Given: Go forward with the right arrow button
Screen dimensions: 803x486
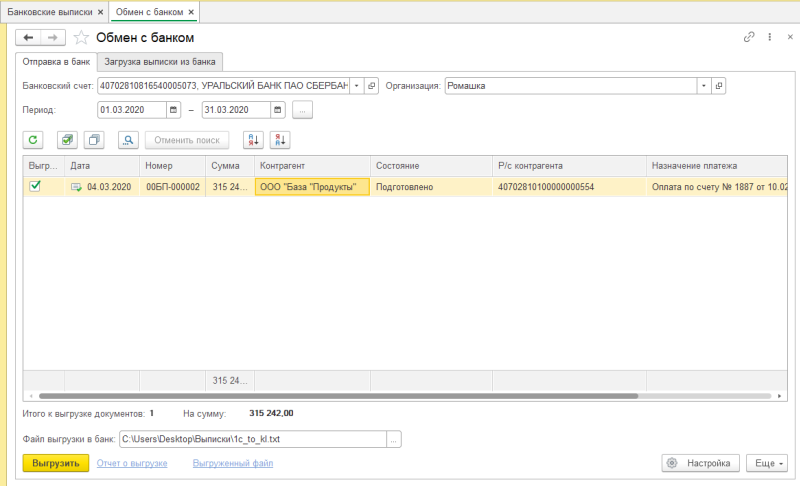Looking at the screenshot, I should (53, 37).
